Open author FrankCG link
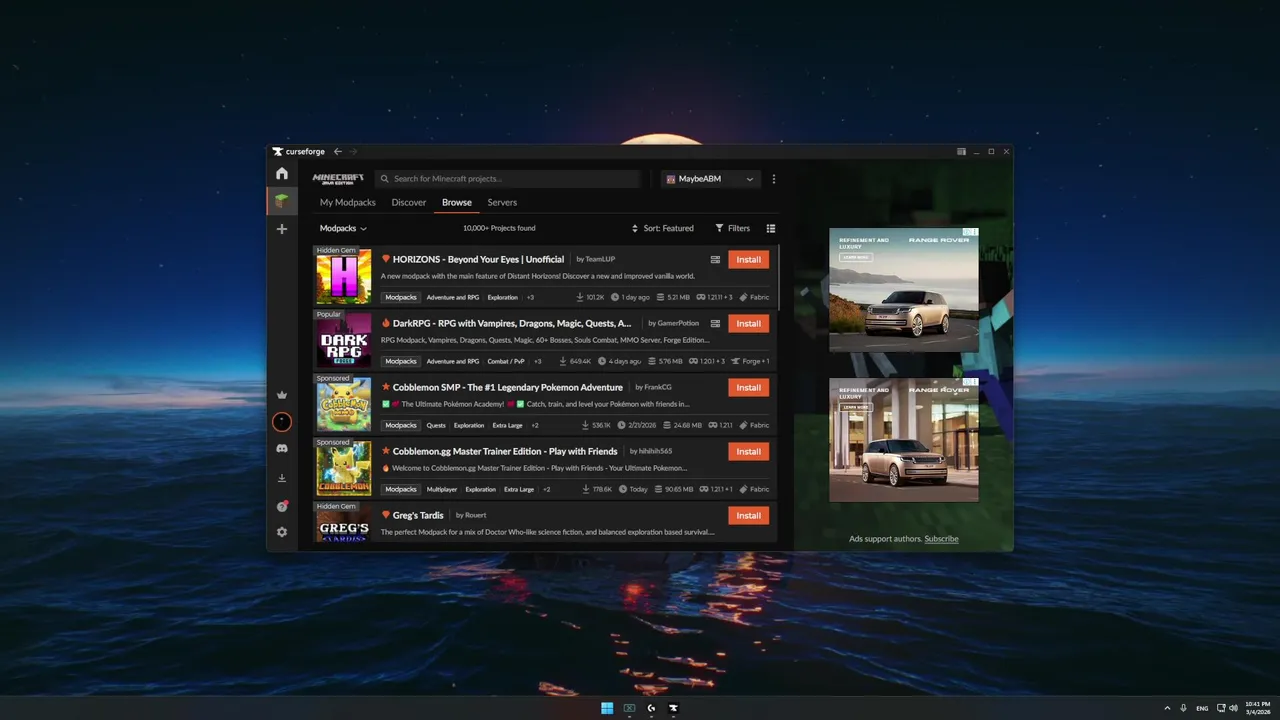Screen dimensions: 1280x720 pyautogui.click(x=658, y=387)
